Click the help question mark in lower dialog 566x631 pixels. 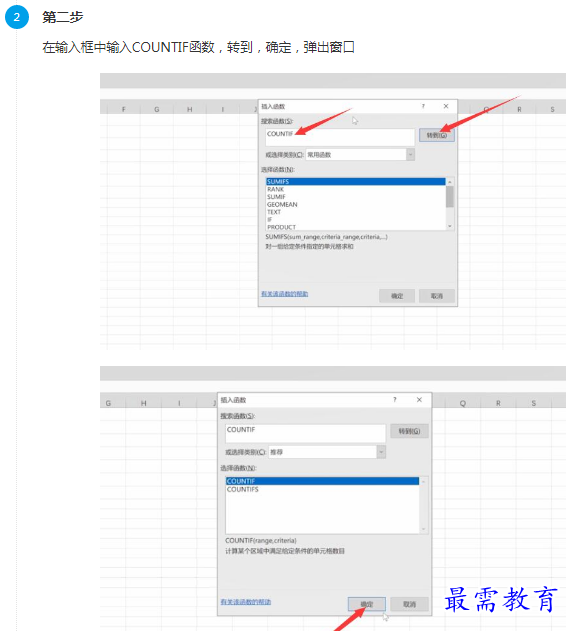(x=395, y=400)
